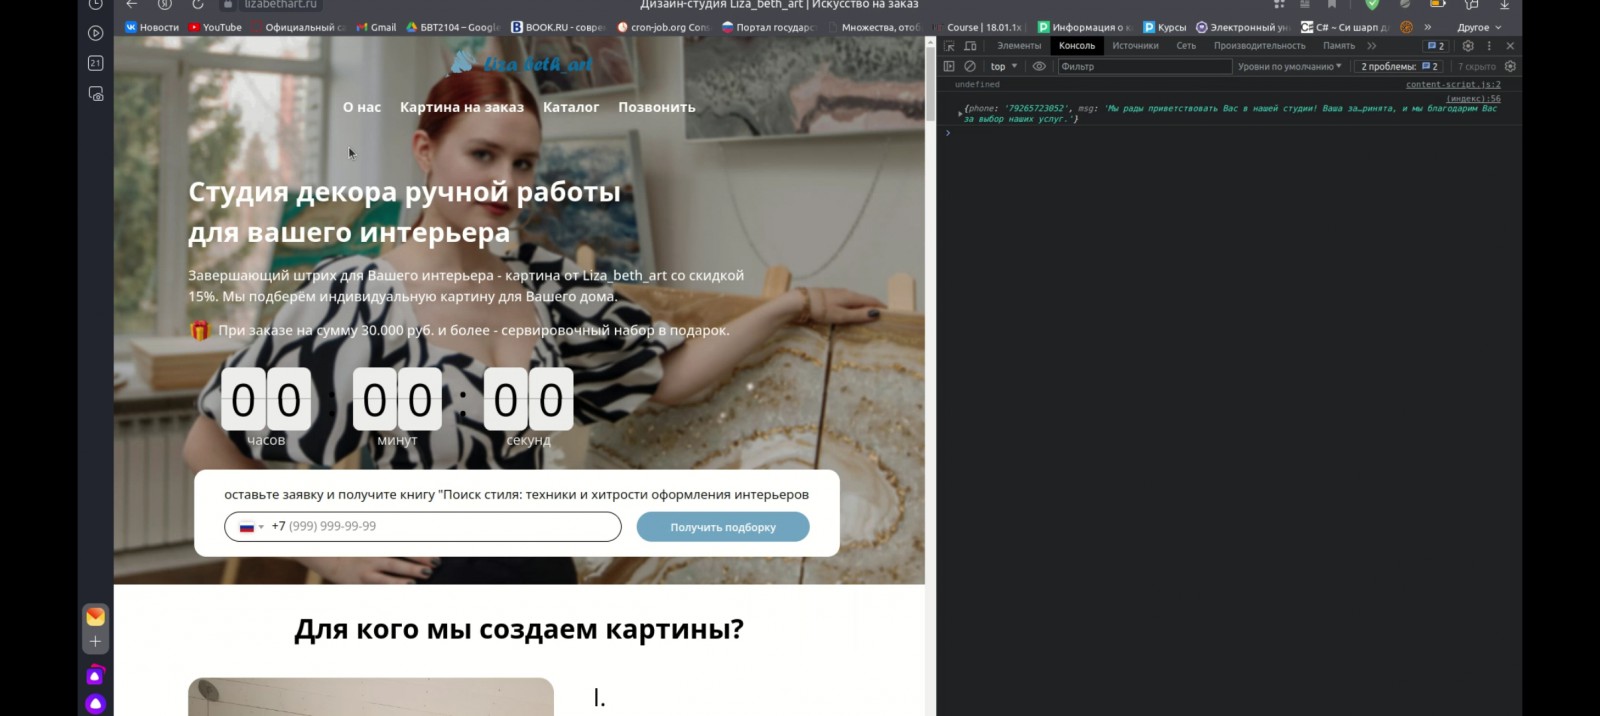Switch to the Консоль tab

[x=1077, y=46]
